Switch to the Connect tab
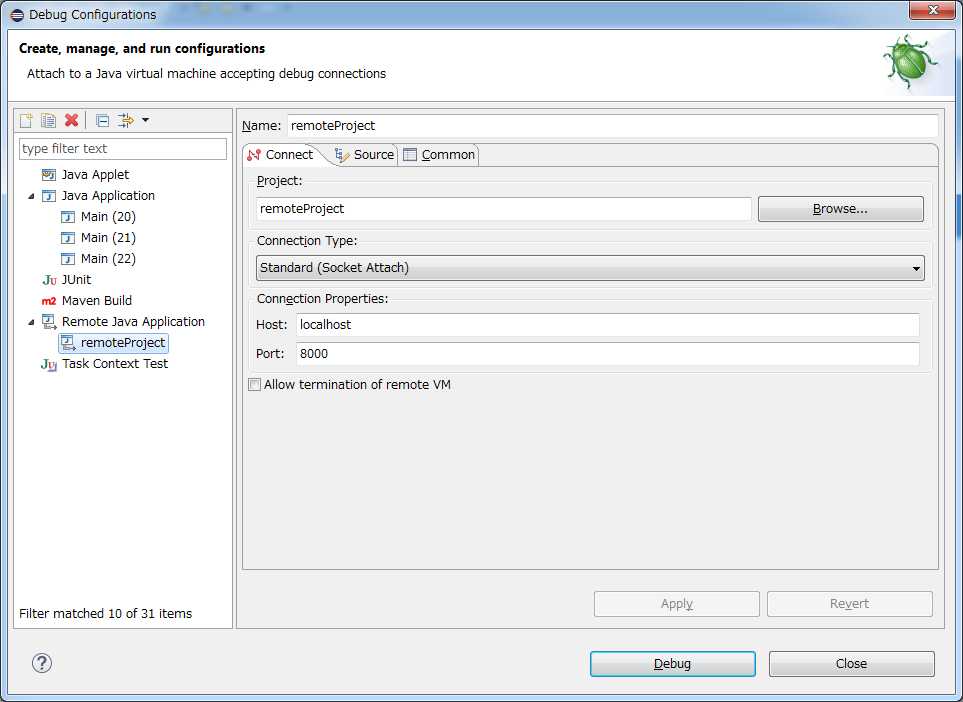 (281, 155)
